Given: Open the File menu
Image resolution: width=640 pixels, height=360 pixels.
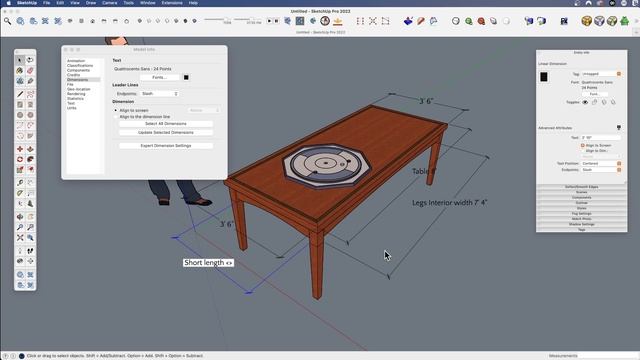Looking at the screenshot, I should [47, 3].
